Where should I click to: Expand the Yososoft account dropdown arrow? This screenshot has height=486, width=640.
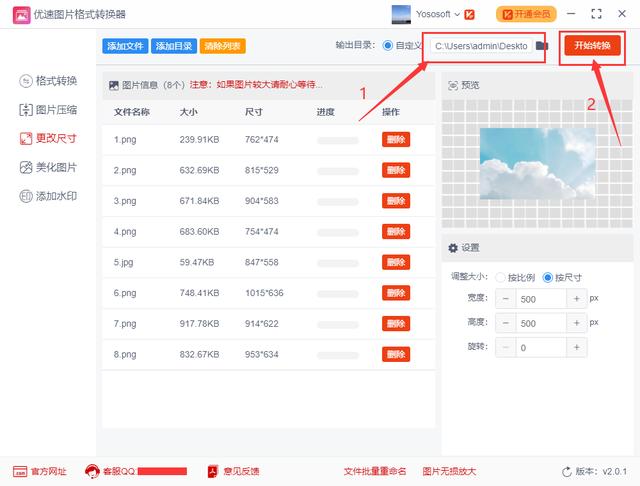point(457,14)
